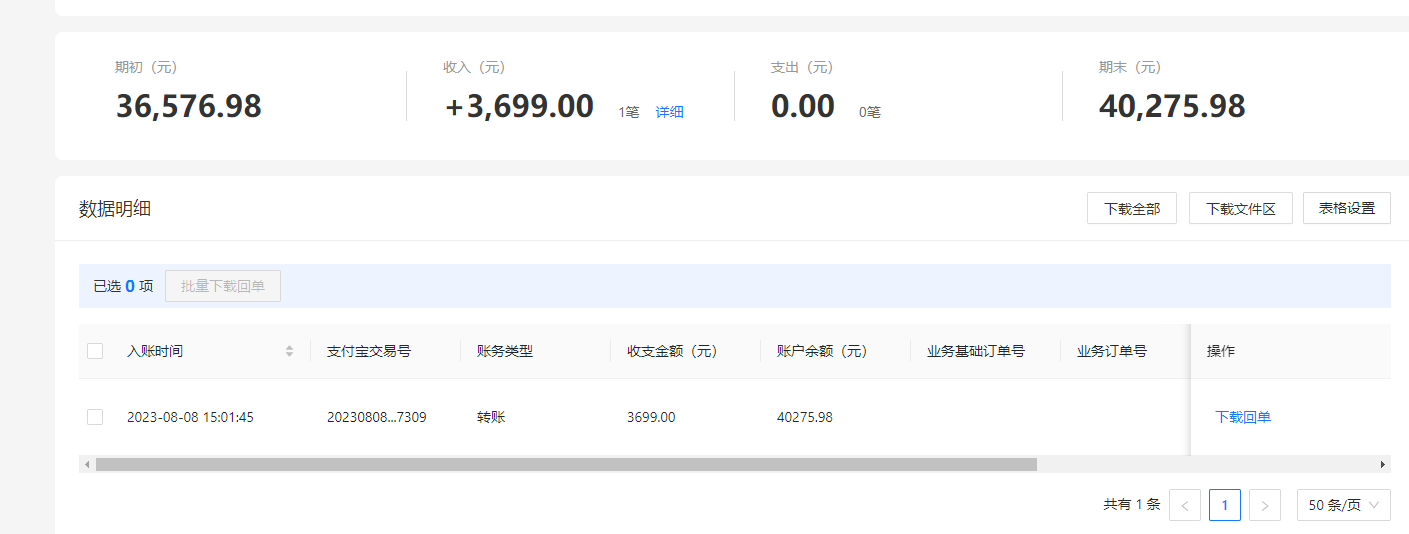The width and height of the screenshot is (1409, 534).
Task: Click the 1笔 income count label
Action: pyautogui.click(x=629, y=112)
